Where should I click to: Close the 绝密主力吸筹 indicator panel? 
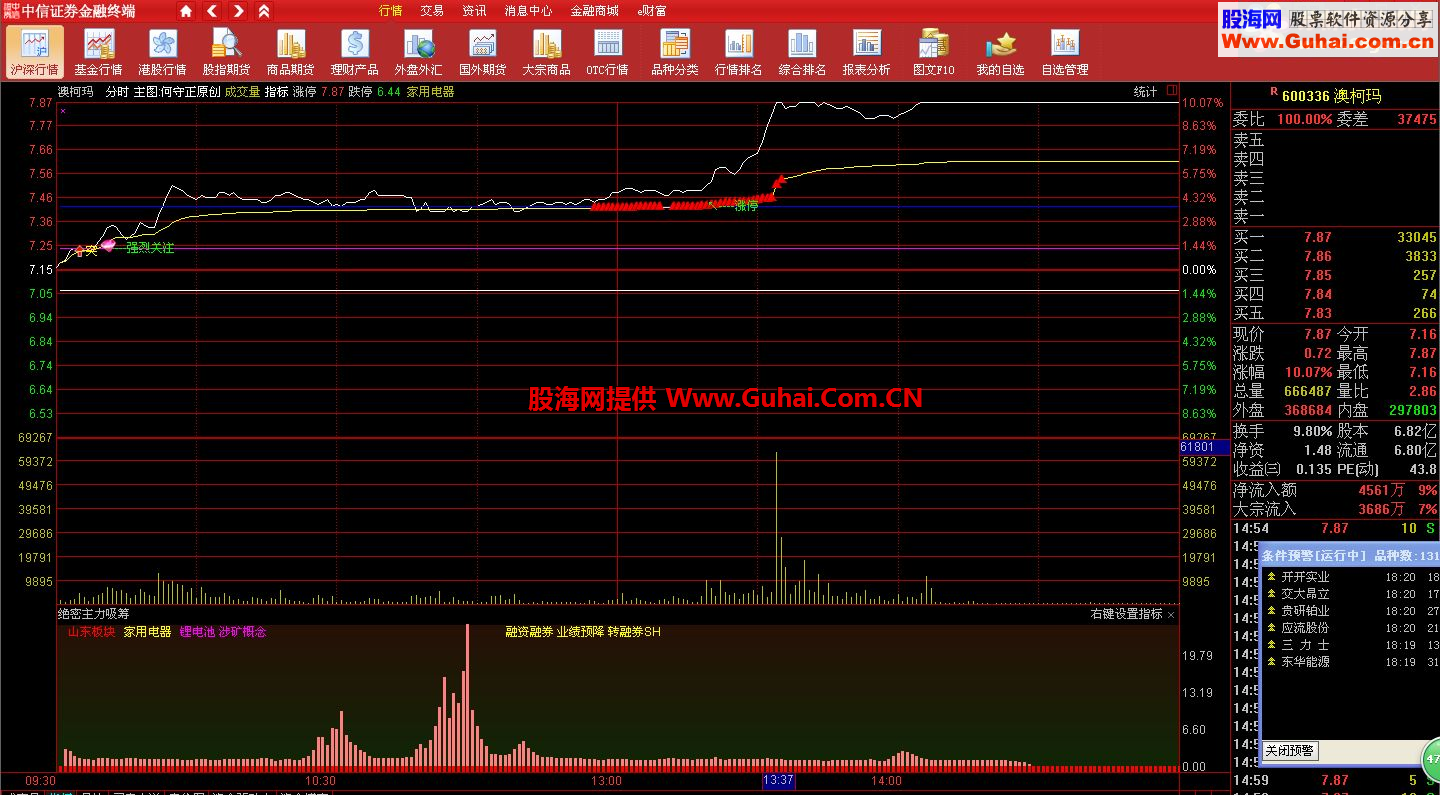coord(1171,615)
